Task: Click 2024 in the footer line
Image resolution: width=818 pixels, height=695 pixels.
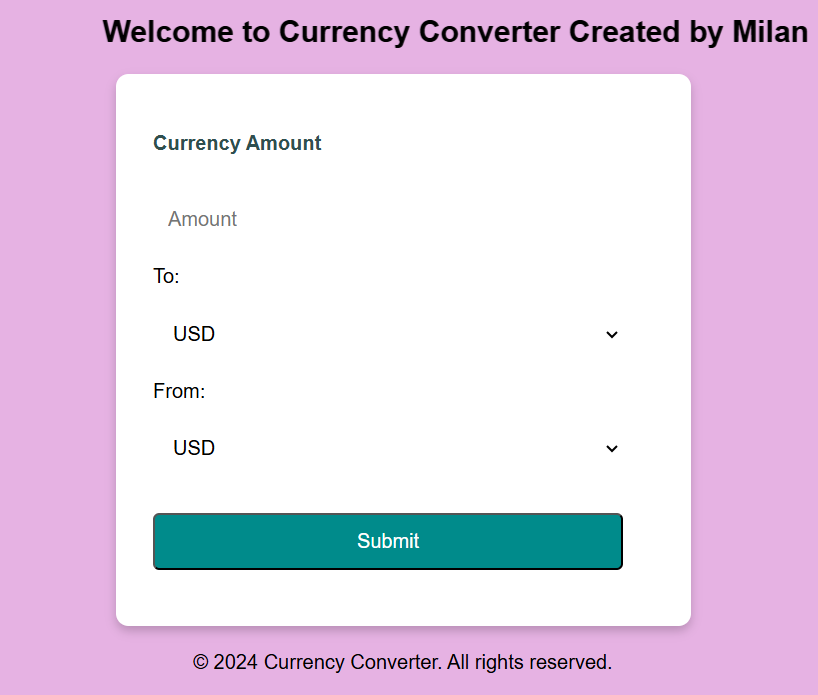Action: pos(235,662)
